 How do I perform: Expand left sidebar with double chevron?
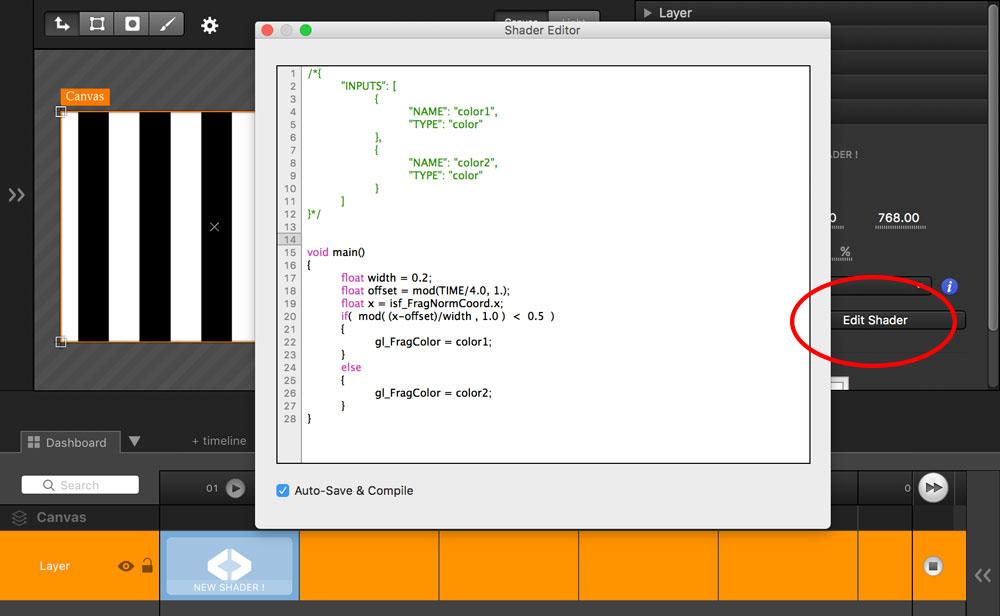coord(16,195)
